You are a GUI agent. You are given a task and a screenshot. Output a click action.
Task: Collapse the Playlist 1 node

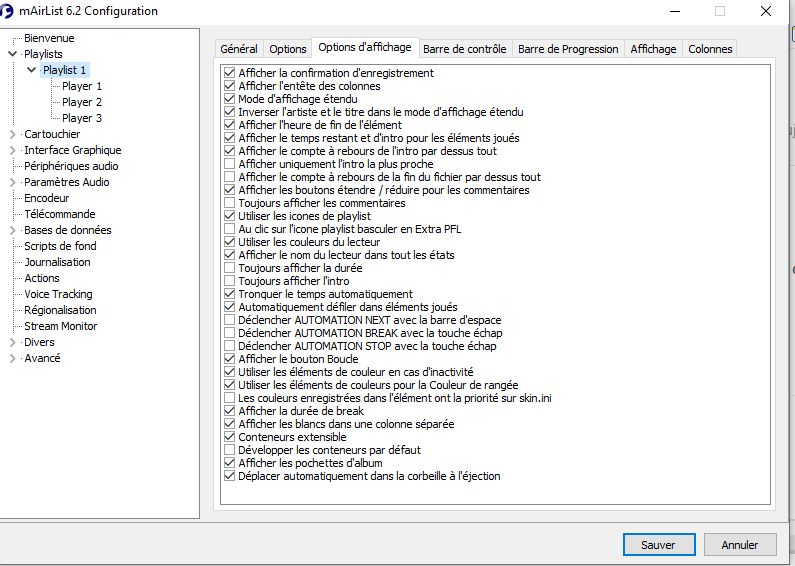(31, 70)
